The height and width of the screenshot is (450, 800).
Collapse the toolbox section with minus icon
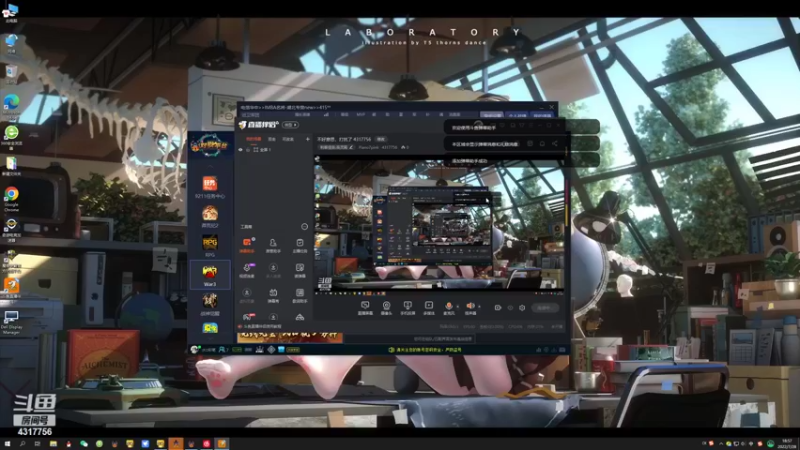coord(305,227)
